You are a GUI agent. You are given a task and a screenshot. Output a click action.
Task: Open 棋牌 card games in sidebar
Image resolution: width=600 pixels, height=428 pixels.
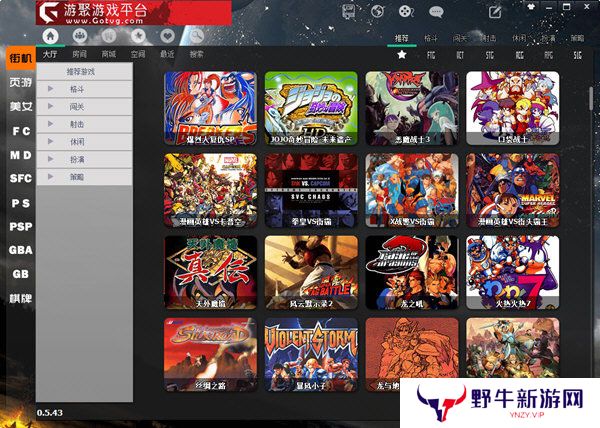(21, 299)
